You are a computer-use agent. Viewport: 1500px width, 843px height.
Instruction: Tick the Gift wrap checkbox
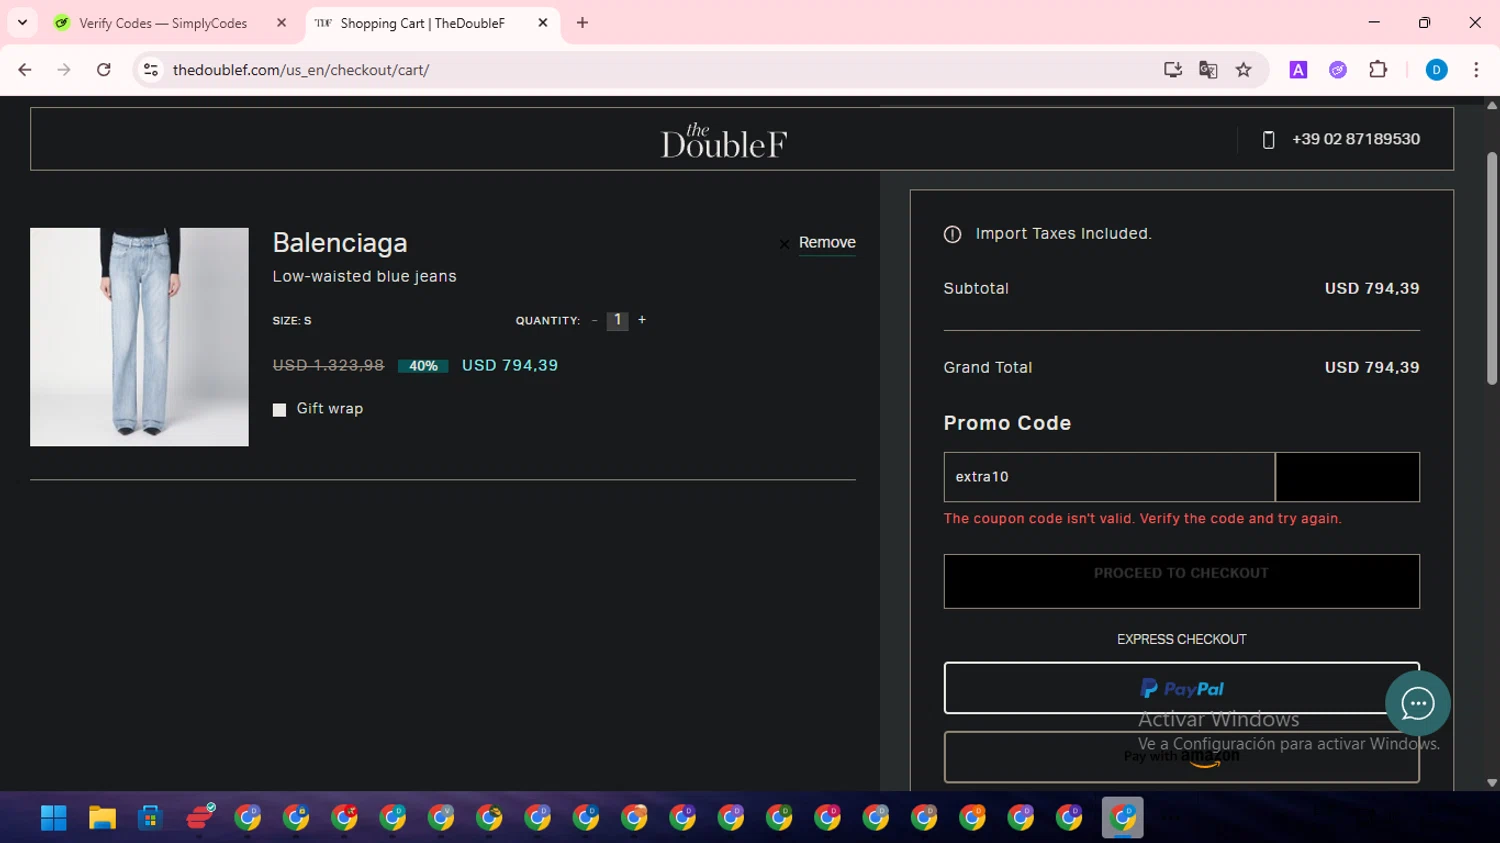(x=279, y=410)
